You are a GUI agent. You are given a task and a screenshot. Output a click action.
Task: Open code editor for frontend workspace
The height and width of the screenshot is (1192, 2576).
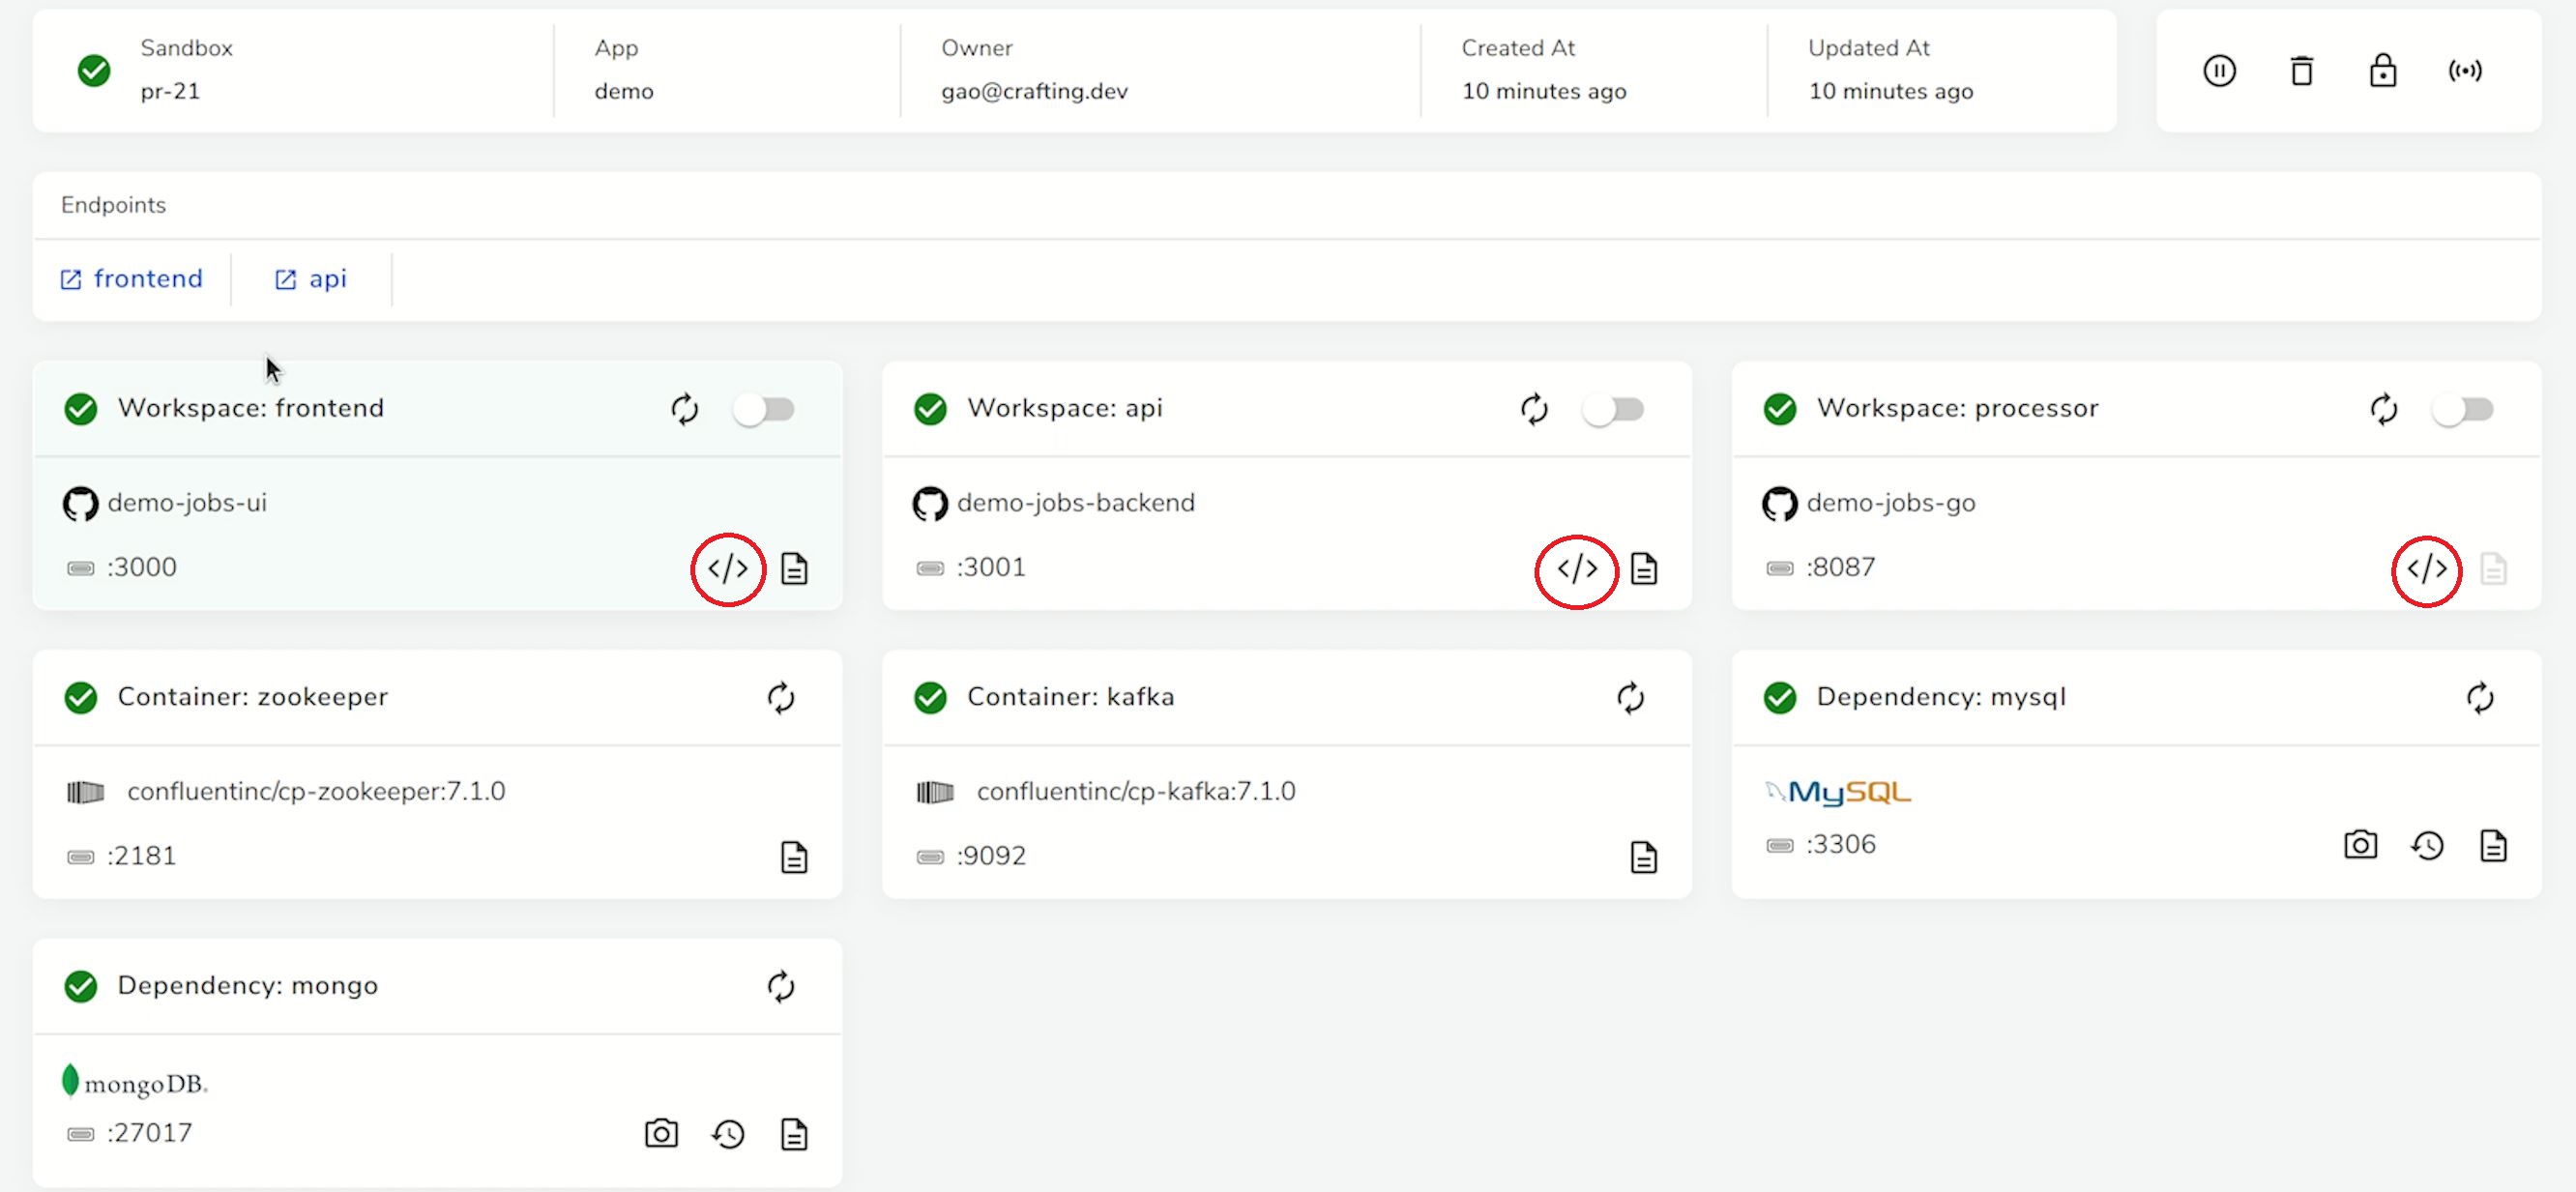click(727, 569)
